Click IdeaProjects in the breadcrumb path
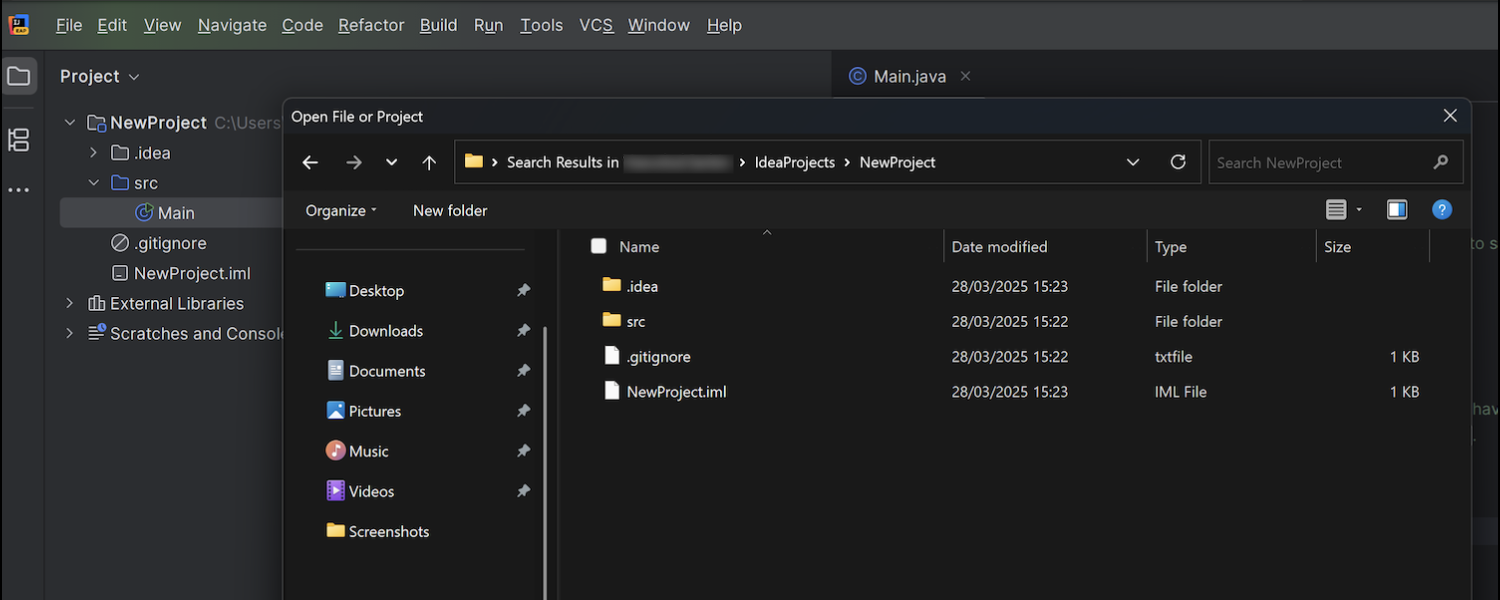The width and height of the screenshot is (1500, 600). pos(794,162)
